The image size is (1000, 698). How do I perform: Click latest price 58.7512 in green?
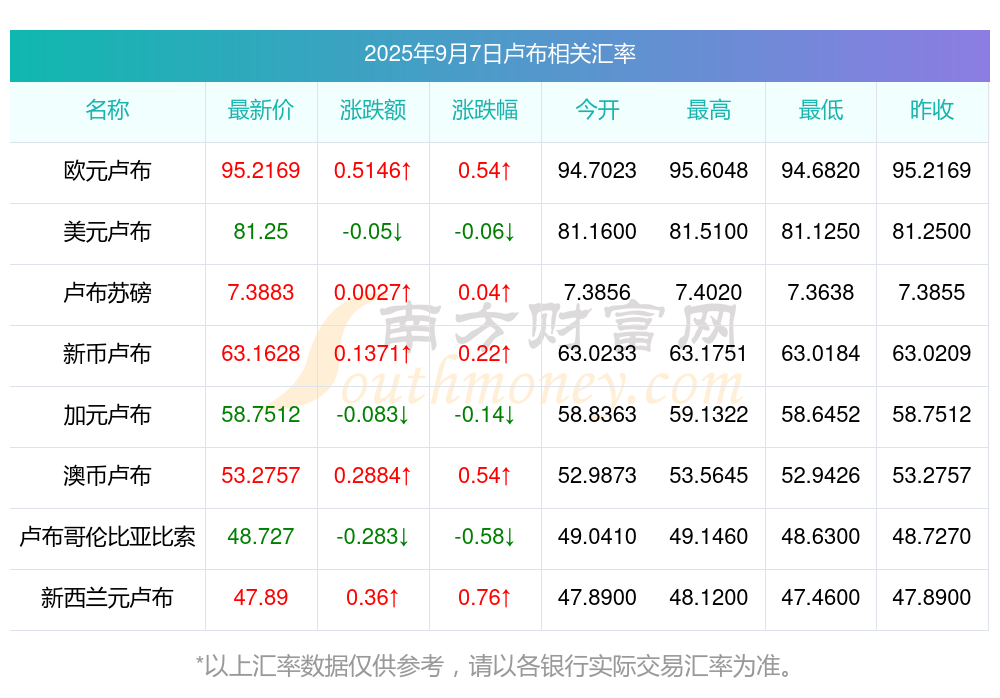pyautogui.click(x=261, y=414)
